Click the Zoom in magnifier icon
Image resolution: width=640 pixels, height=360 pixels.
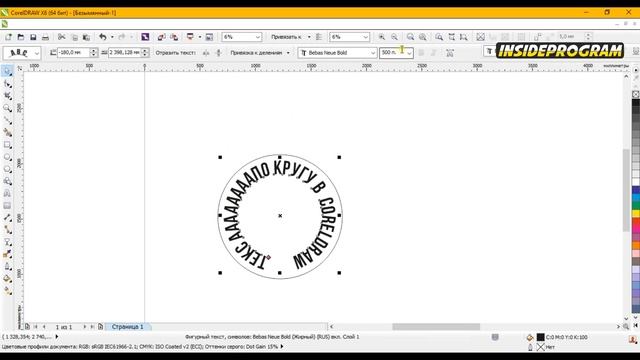[382, 37]
